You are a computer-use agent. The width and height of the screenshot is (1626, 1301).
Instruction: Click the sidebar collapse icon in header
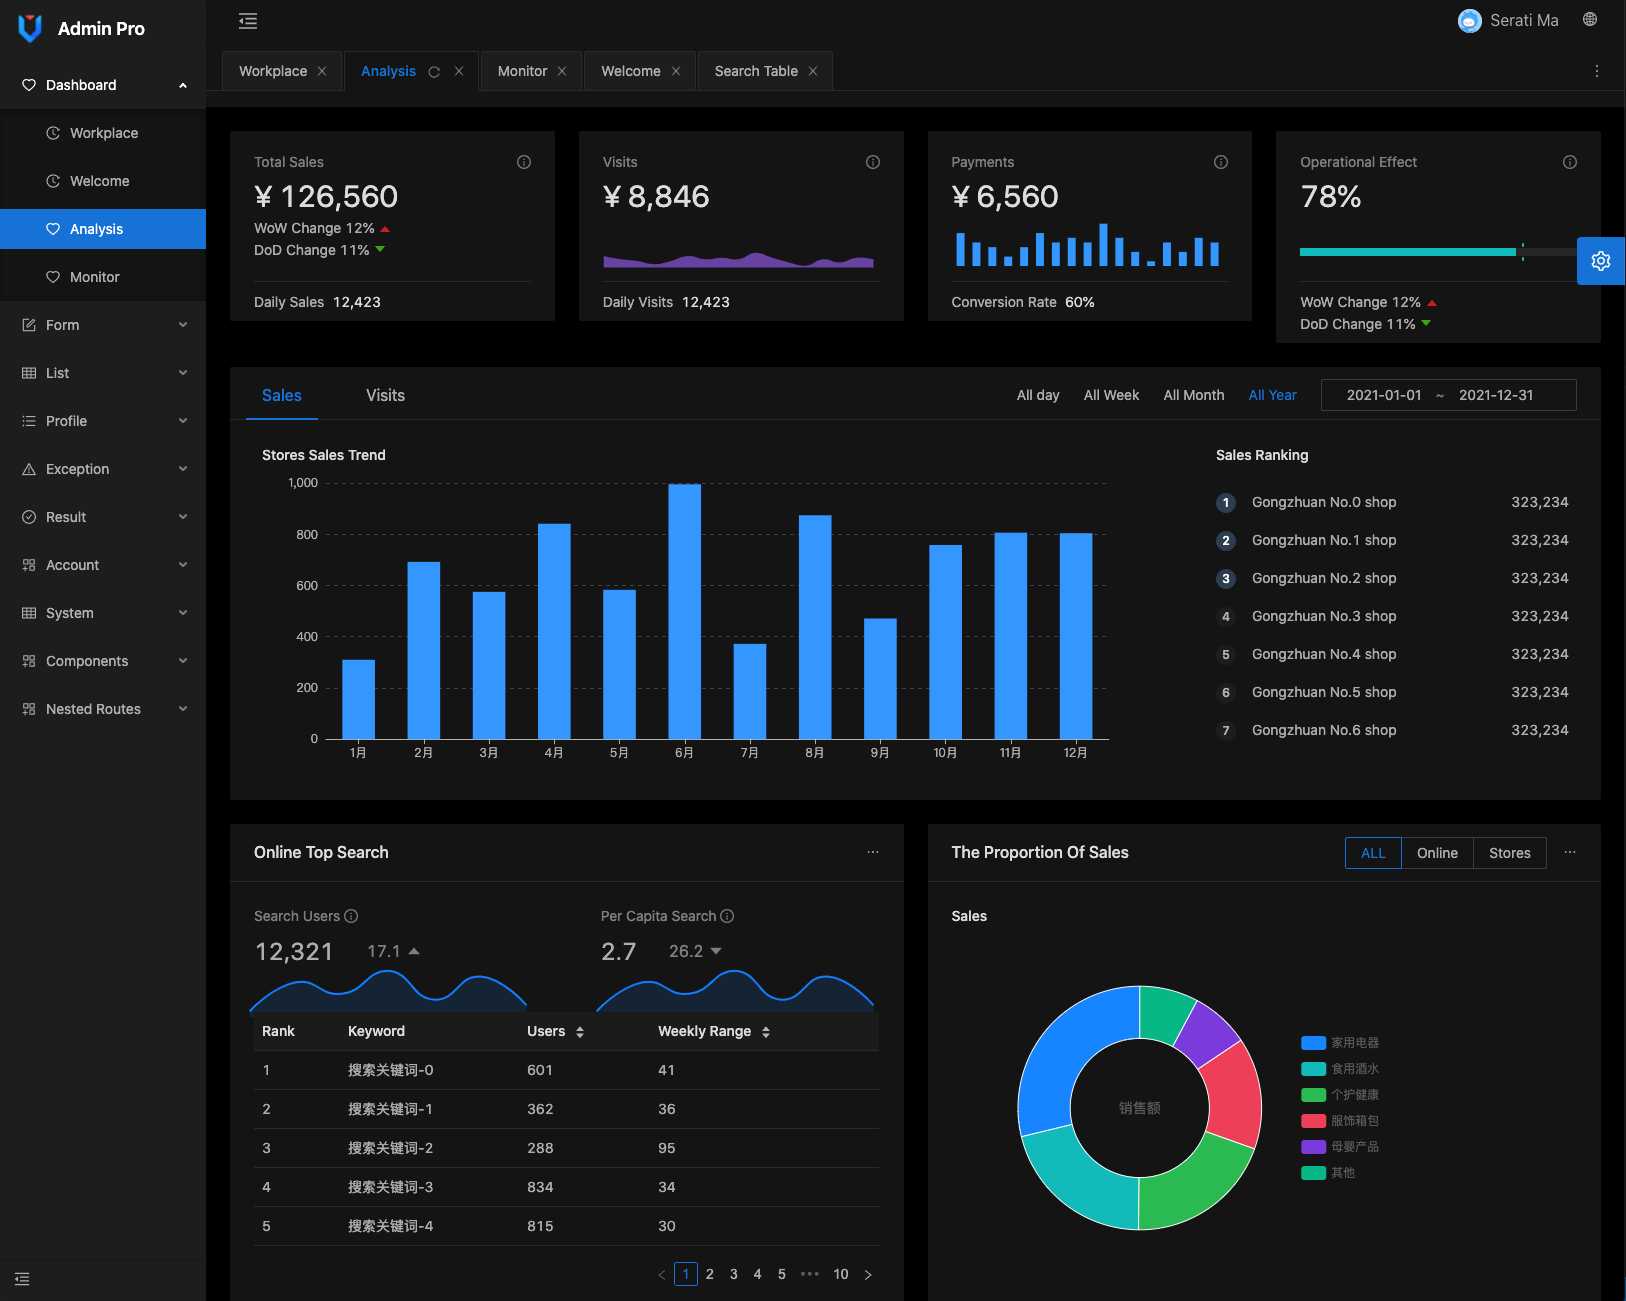[248, 21]
